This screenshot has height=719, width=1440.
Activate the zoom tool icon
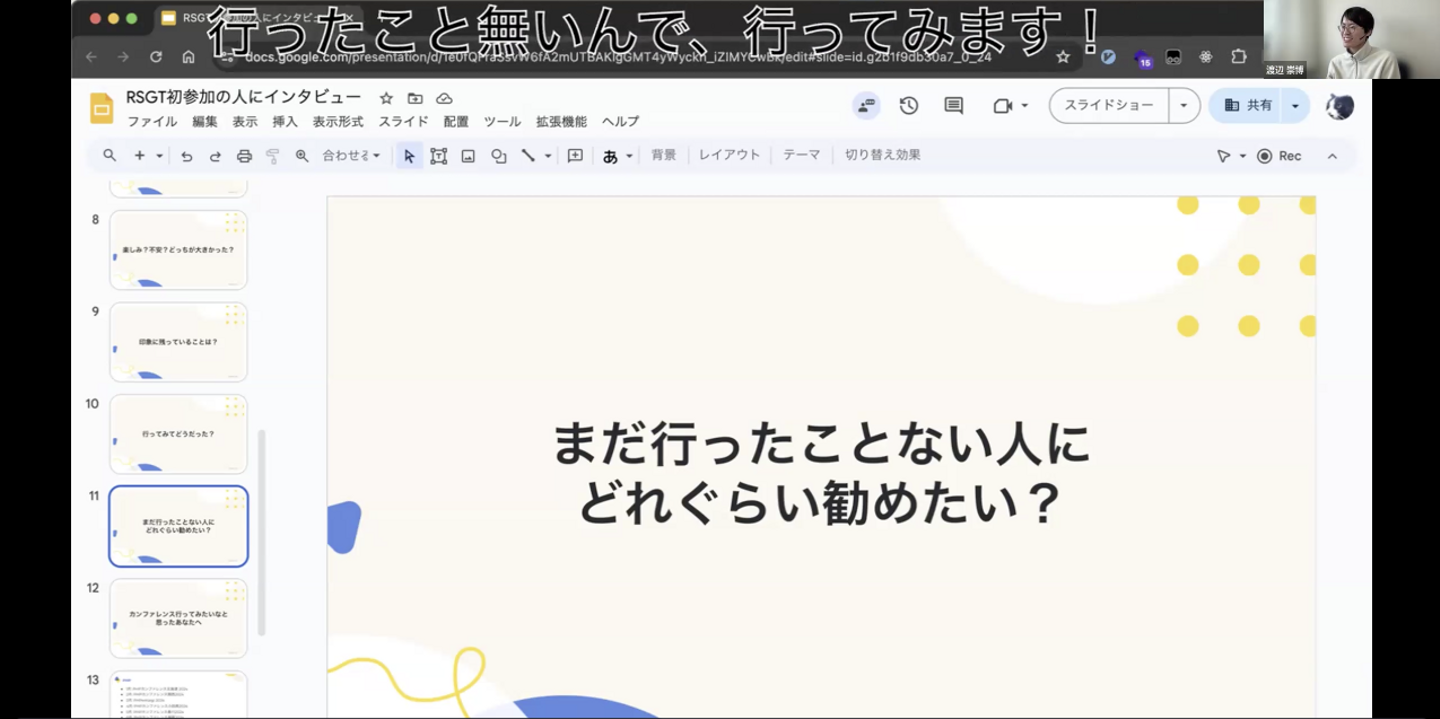click(302, 156)
